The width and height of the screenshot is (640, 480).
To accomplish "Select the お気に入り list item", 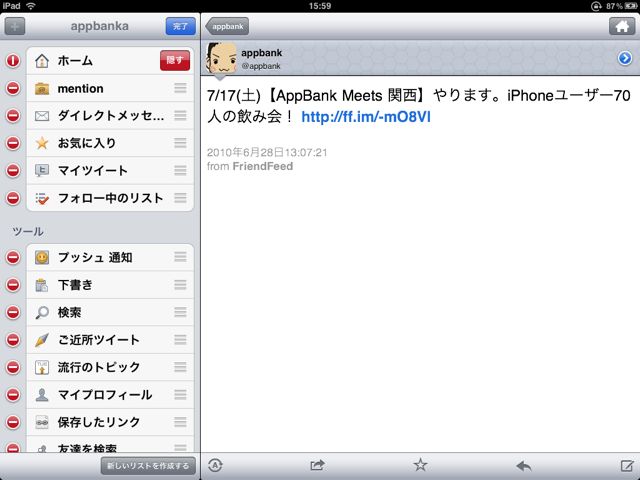I will pyautogui.click(x=110, y=143).
